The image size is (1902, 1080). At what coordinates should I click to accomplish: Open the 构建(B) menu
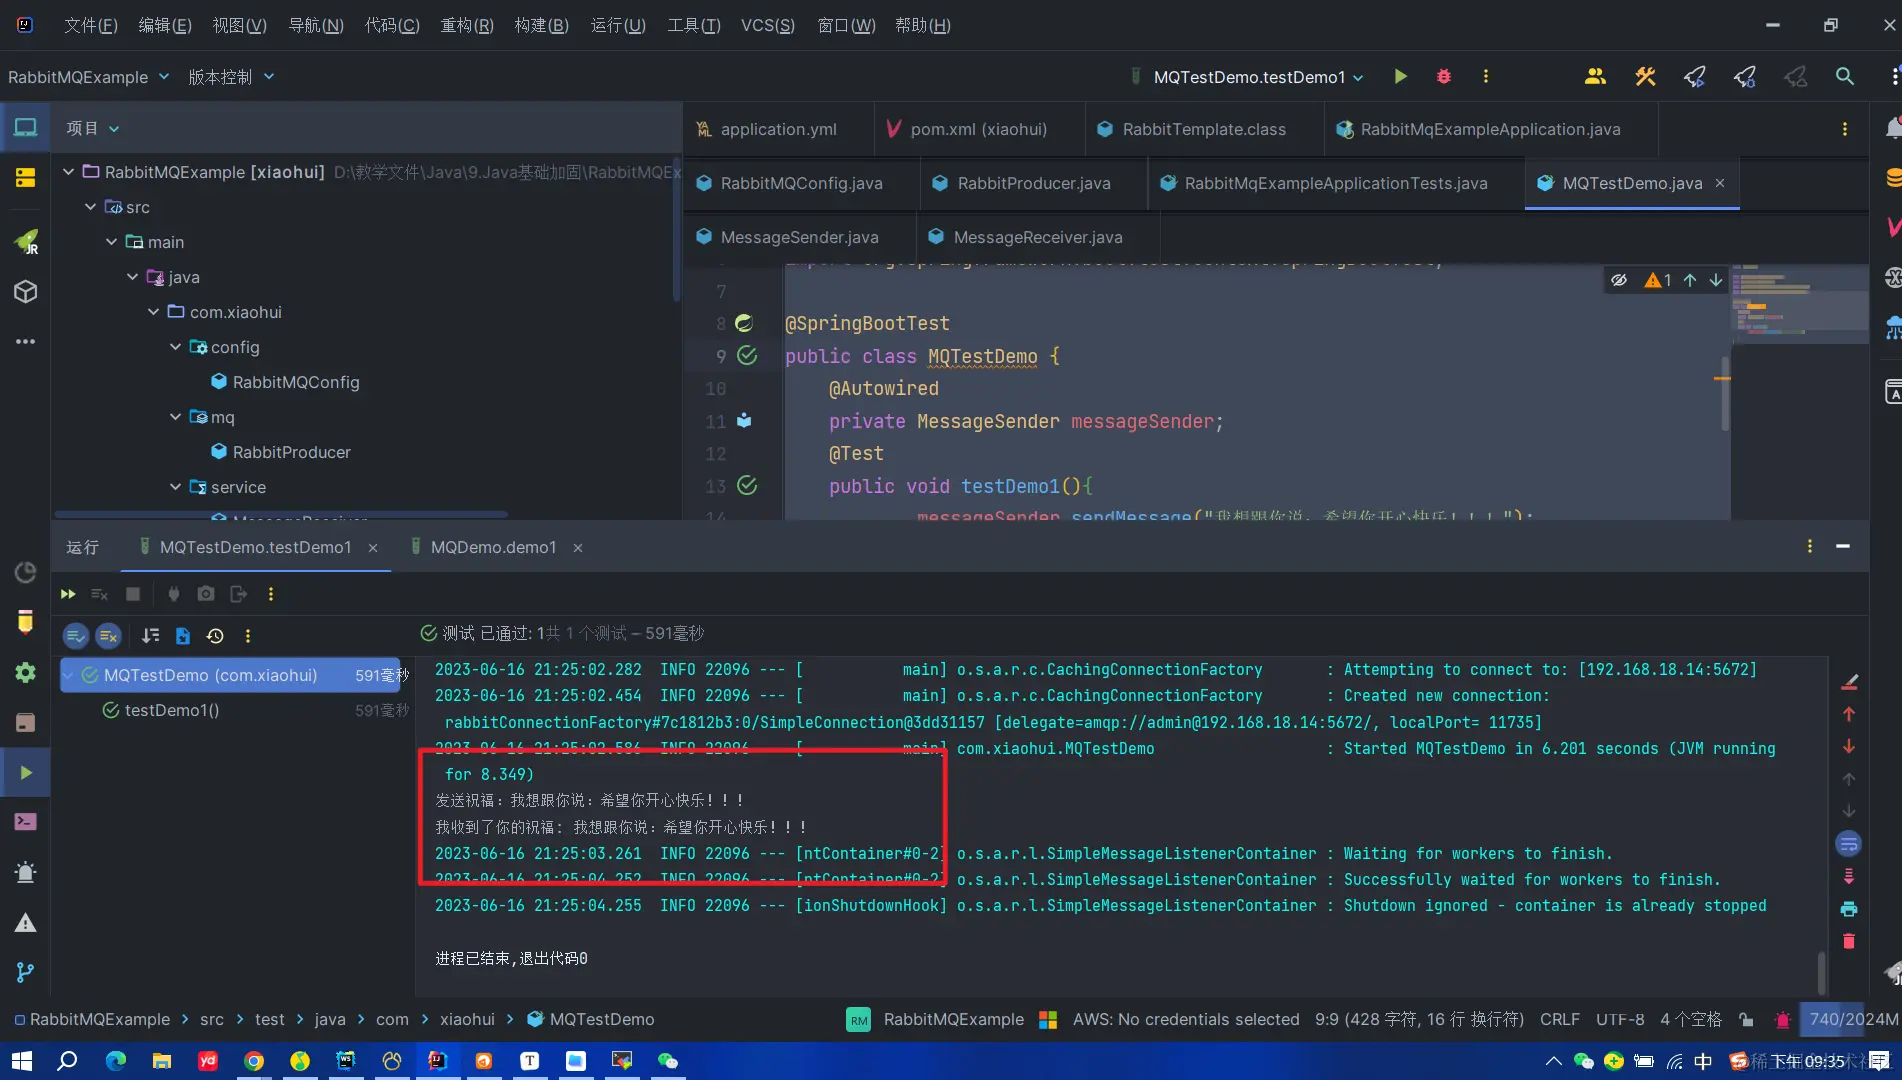[x=541, y=25]
